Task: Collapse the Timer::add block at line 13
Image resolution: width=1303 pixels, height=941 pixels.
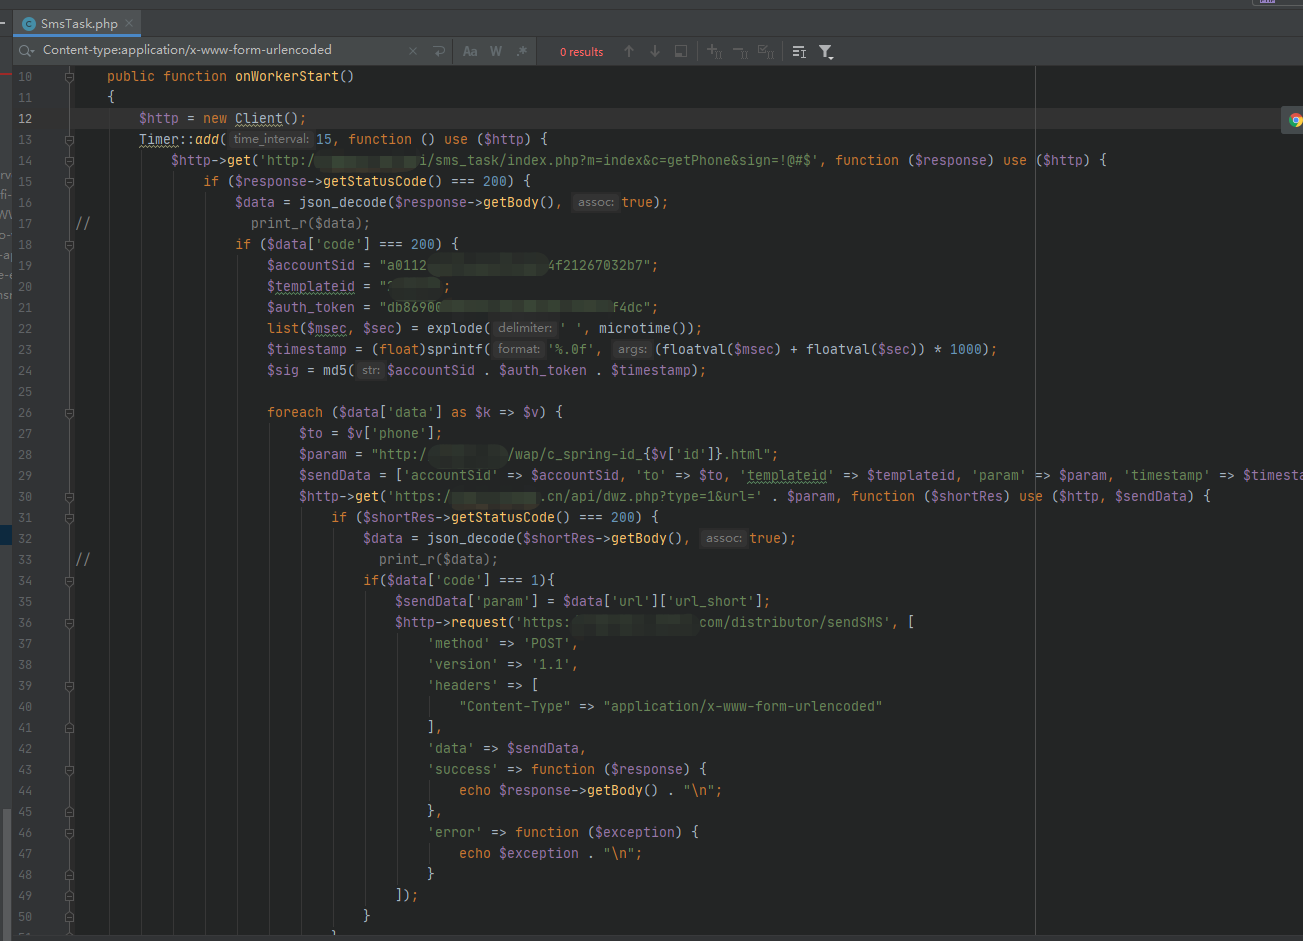Action: (x=69, y=139)
